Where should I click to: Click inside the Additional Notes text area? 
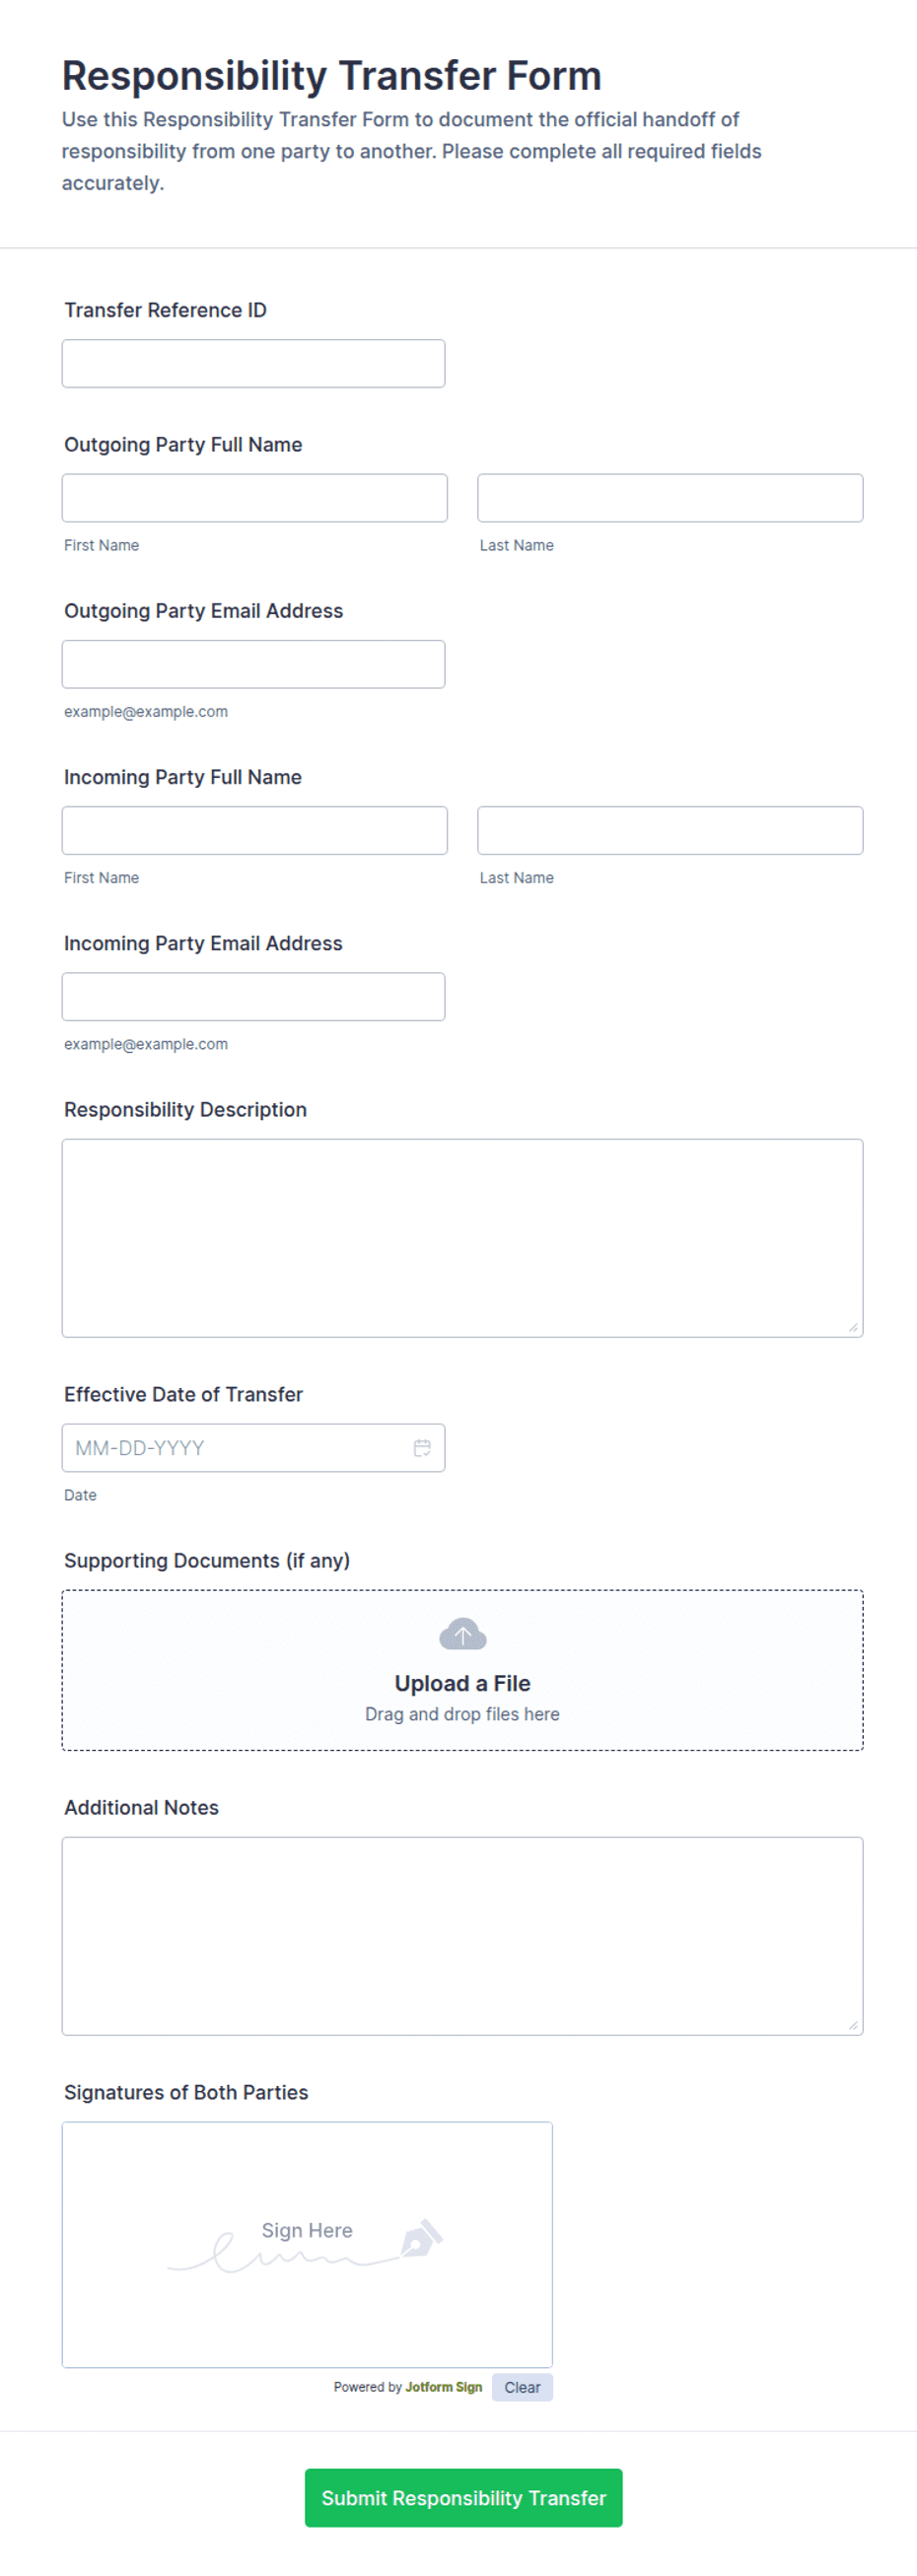point(462,1935)
